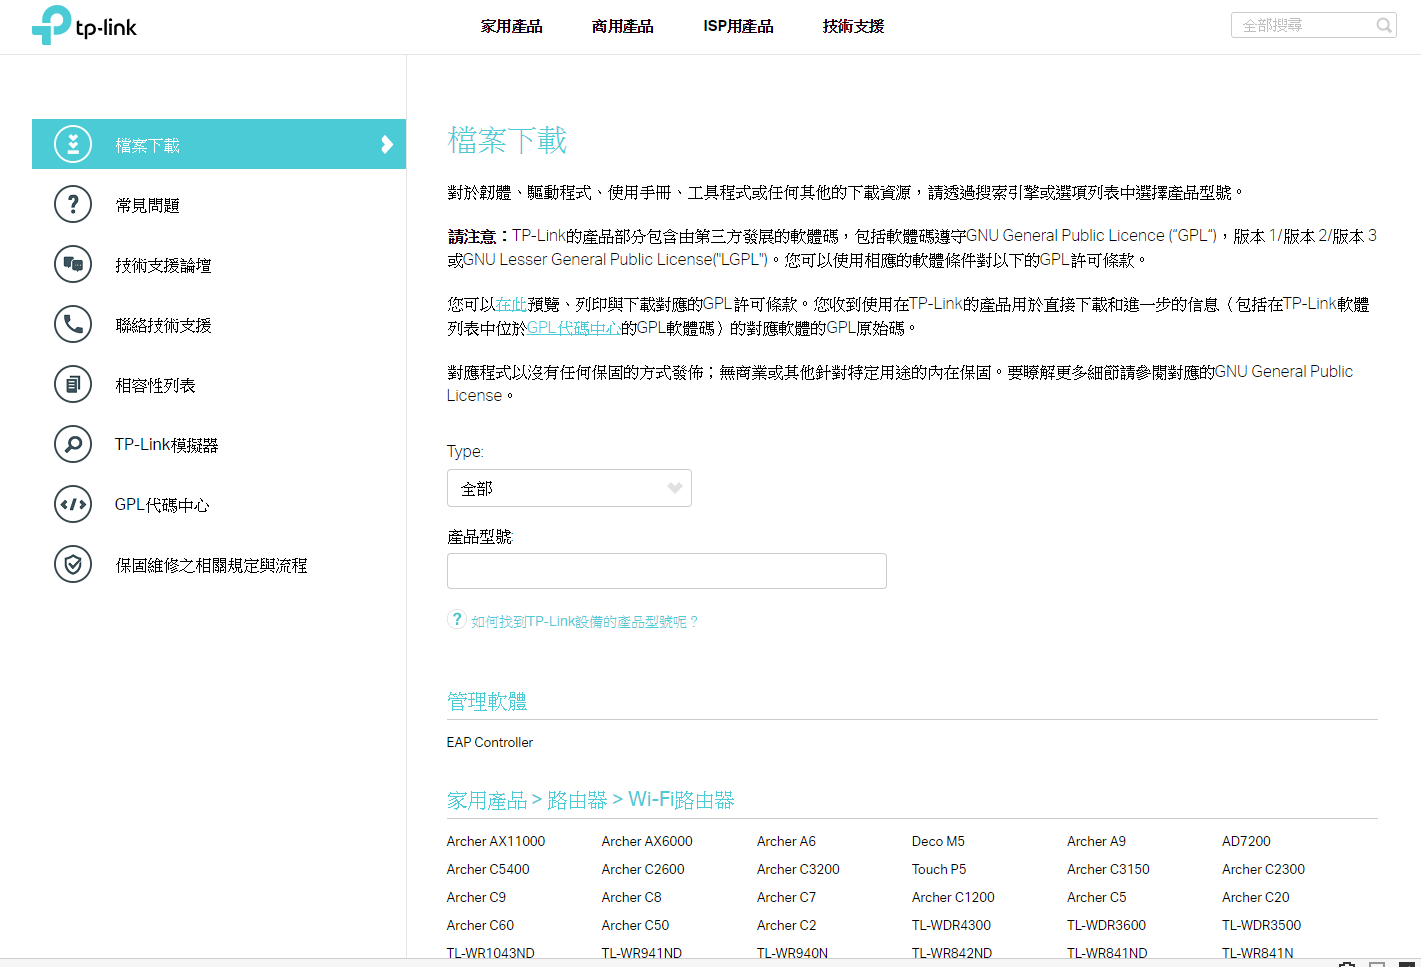Click the TP-Link模擬器 magnifier icon

pos(73,444)
